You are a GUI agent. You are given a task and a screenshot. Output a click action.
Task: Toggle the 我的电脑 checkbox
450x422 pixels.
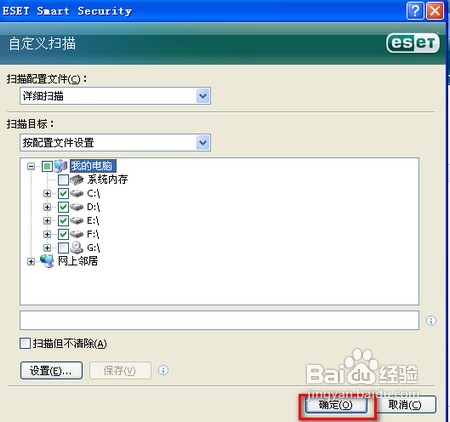(x=47, y=166)
